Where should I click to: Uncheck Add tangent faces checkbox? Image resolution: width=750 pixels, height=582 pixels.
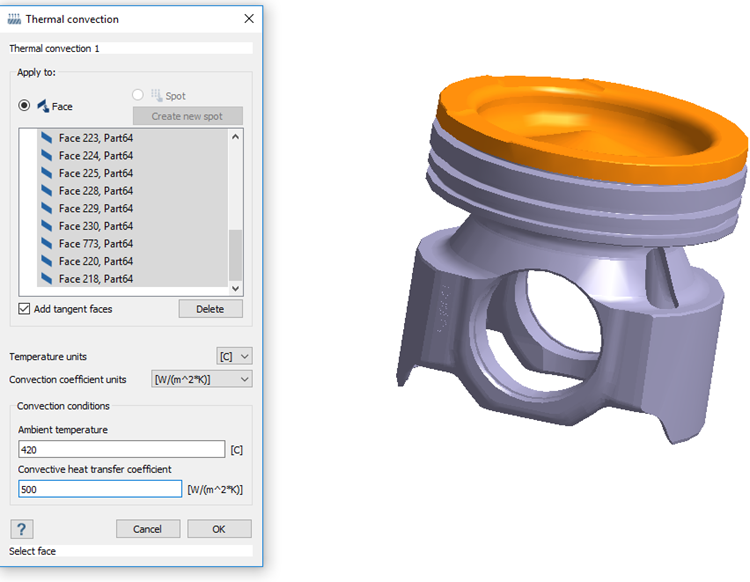(x=25, y=309)
